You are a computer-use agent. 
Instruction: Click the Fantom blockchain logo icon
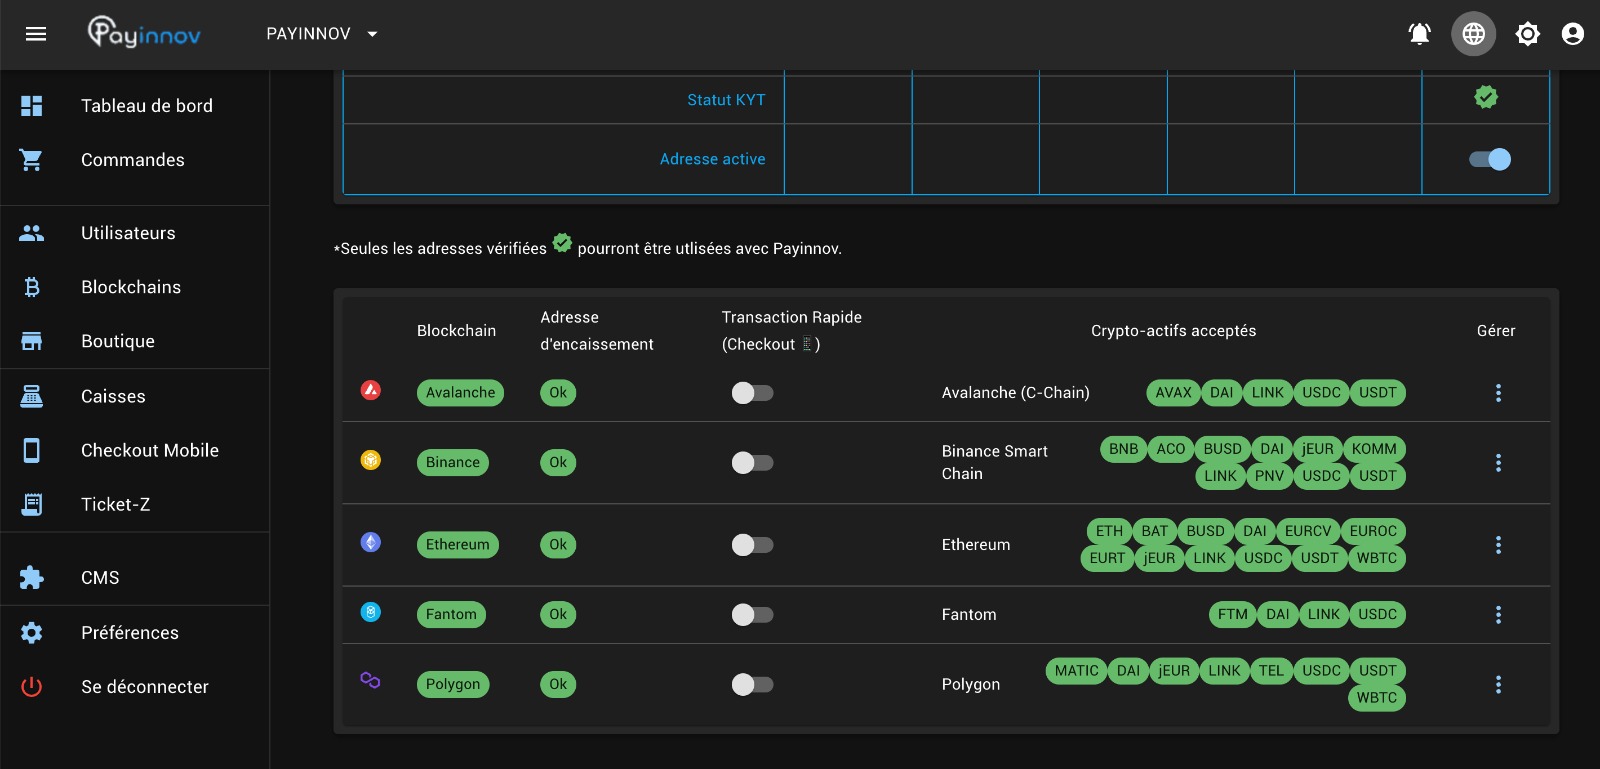tap(371, 612)
